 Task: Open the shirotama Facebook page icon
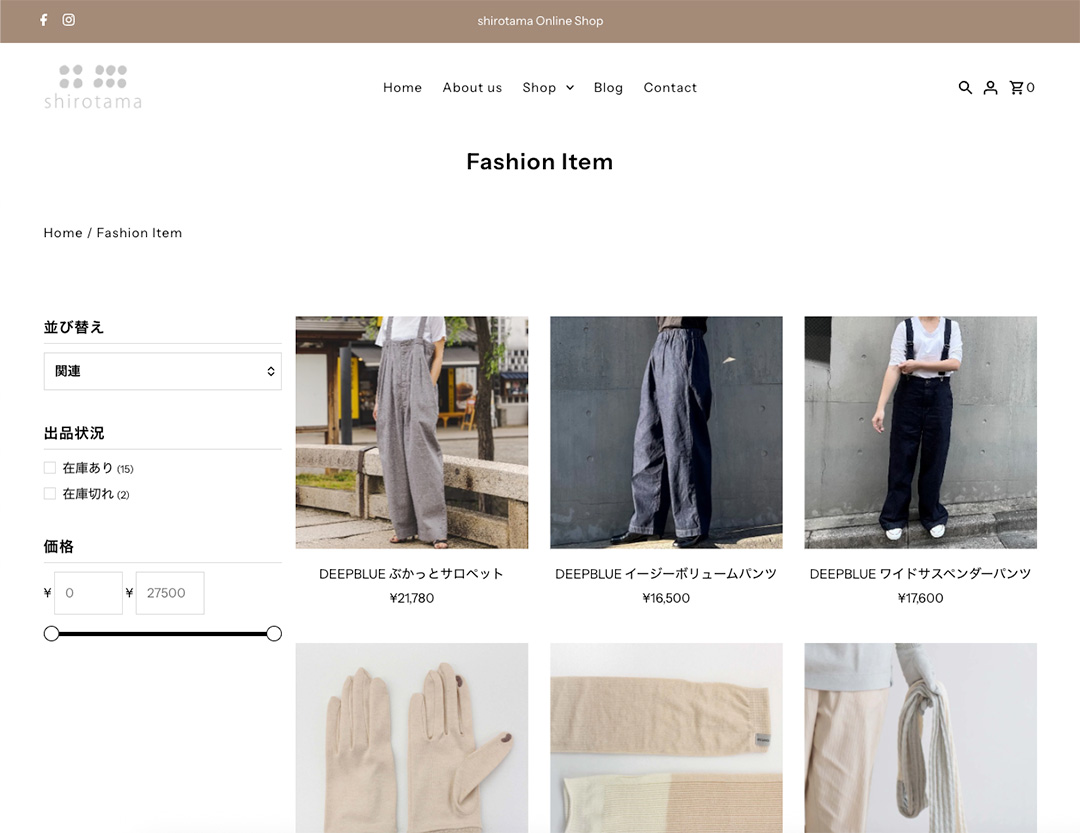[43, 20]
